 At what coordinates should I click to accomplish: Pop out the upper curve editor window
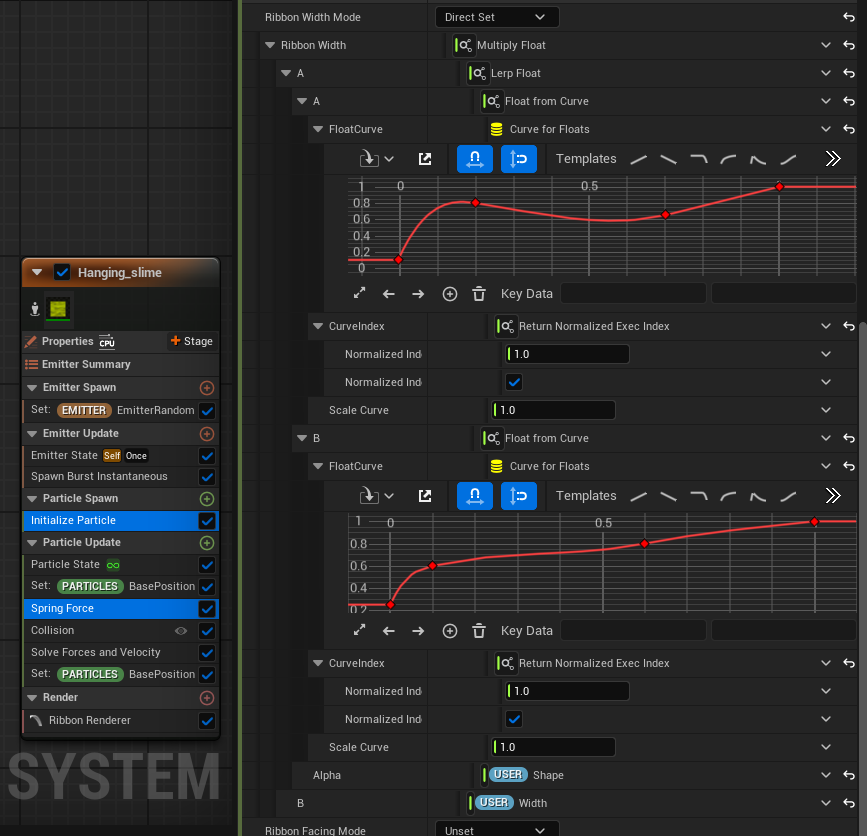pos(425,159)
